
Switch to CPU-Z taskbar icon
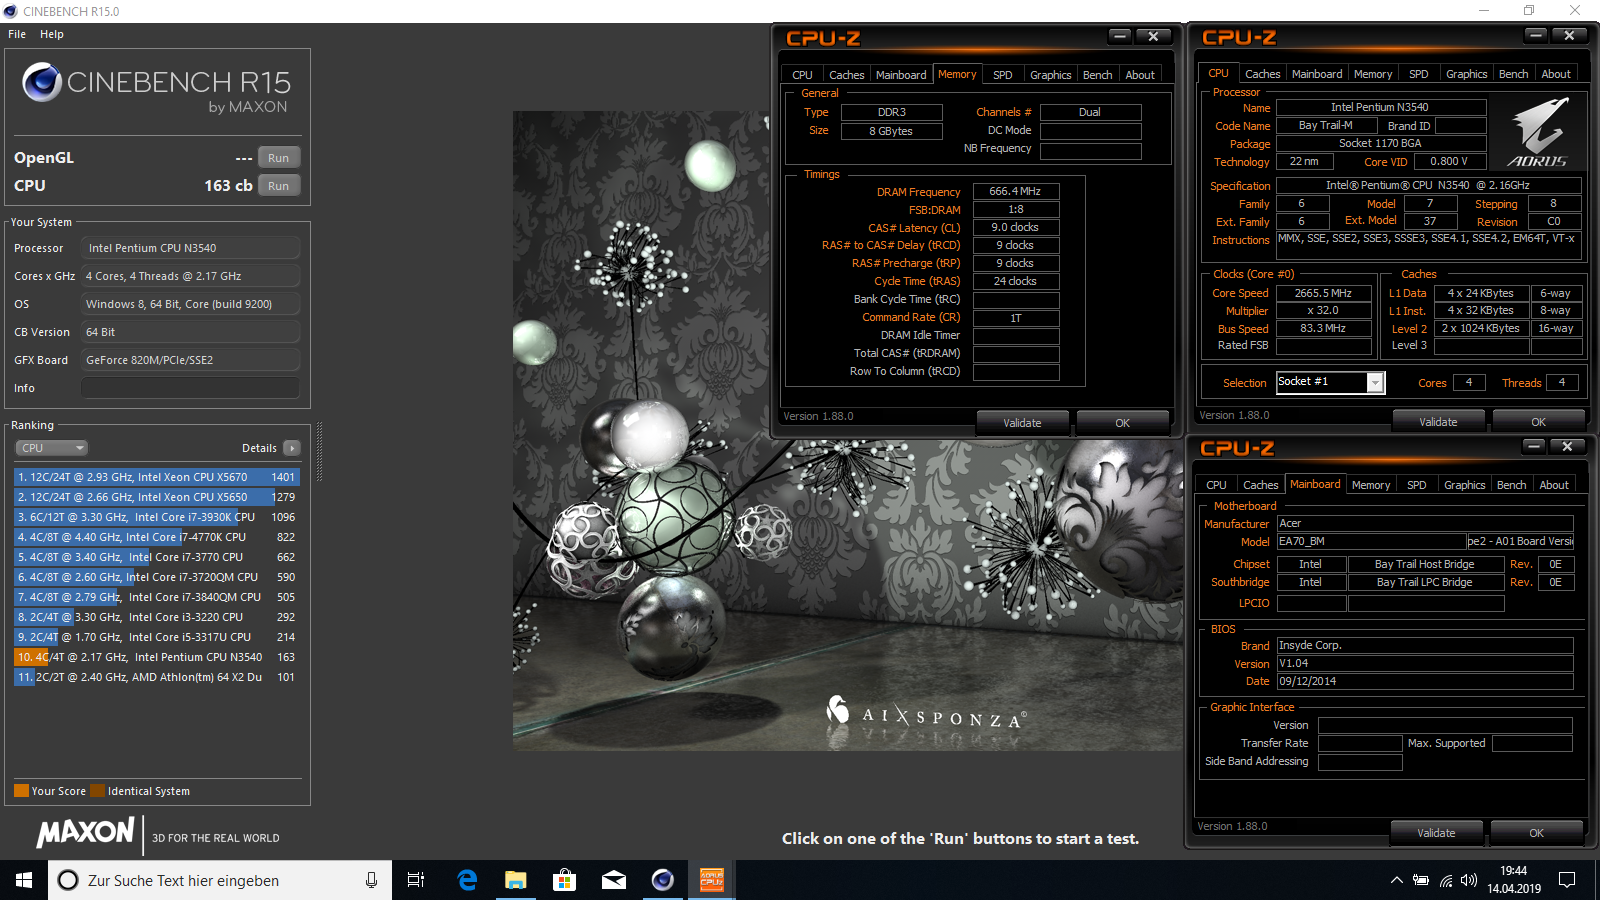pos(712,880)
